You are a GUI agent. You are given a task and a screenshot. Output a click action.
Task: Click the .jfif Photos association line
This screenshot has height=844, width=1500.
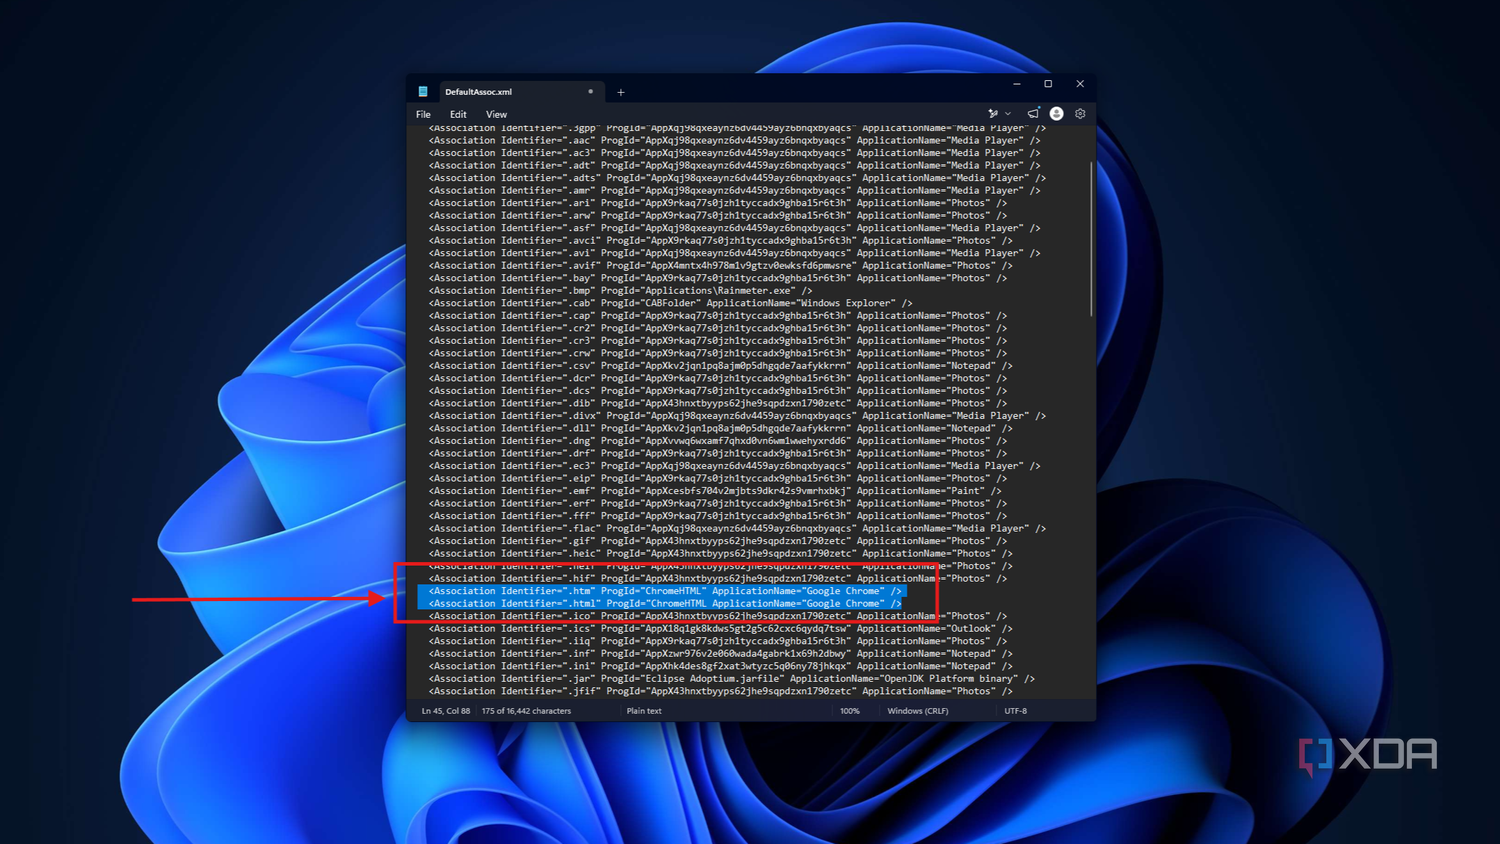[x=721, y=691]
